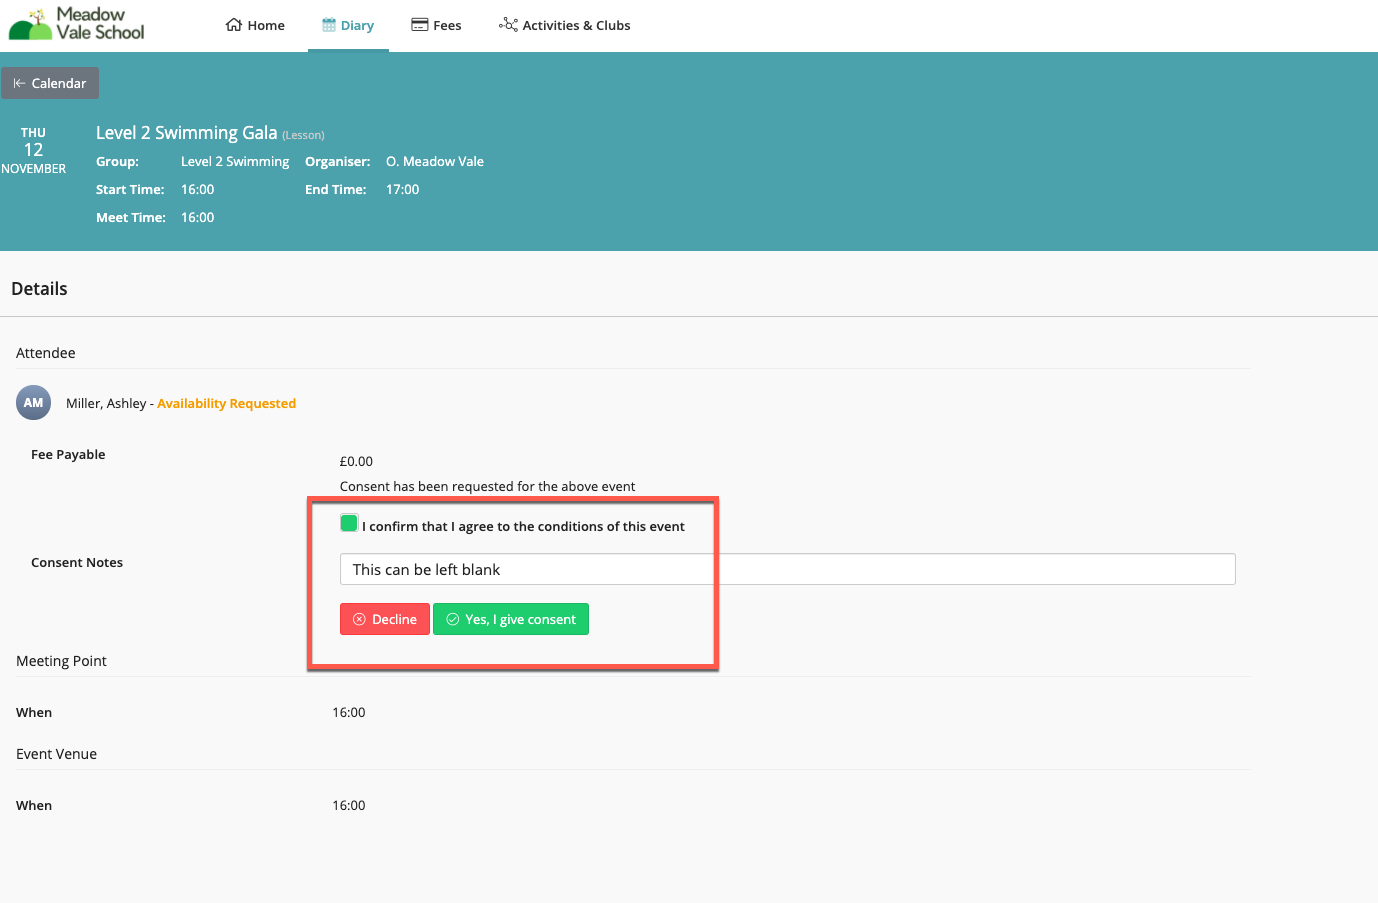
Task: Open the Home menu item
Action: (255, 25)
